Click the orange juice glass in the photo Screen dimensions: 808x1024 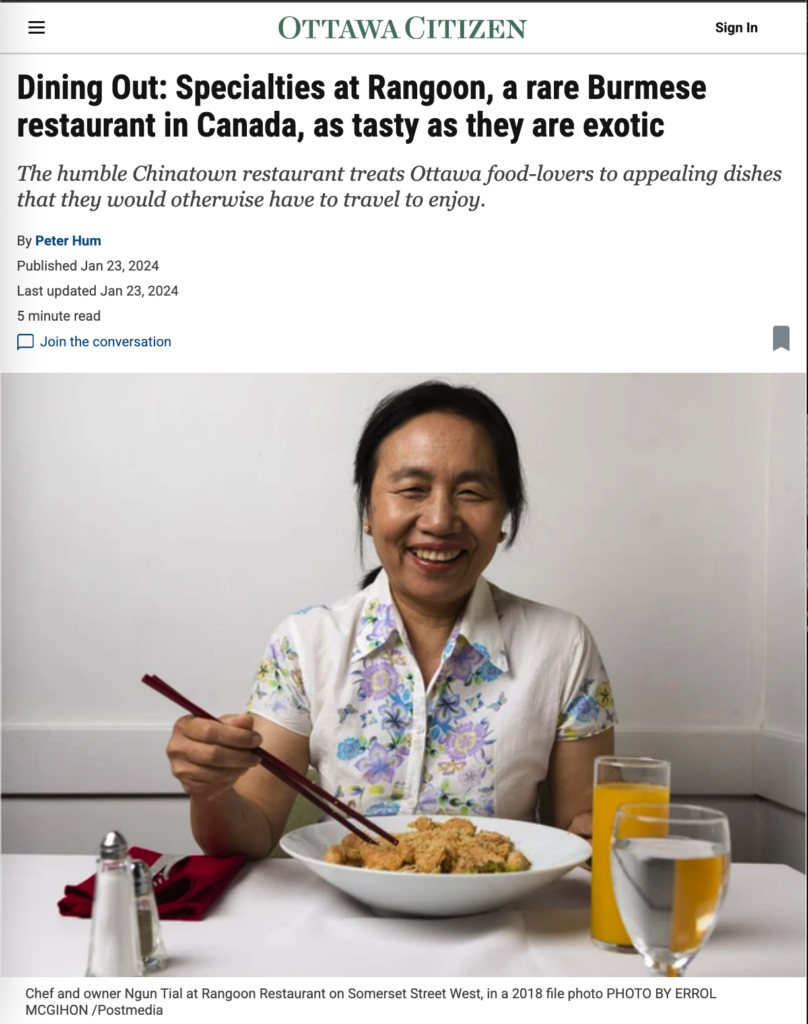630,852
